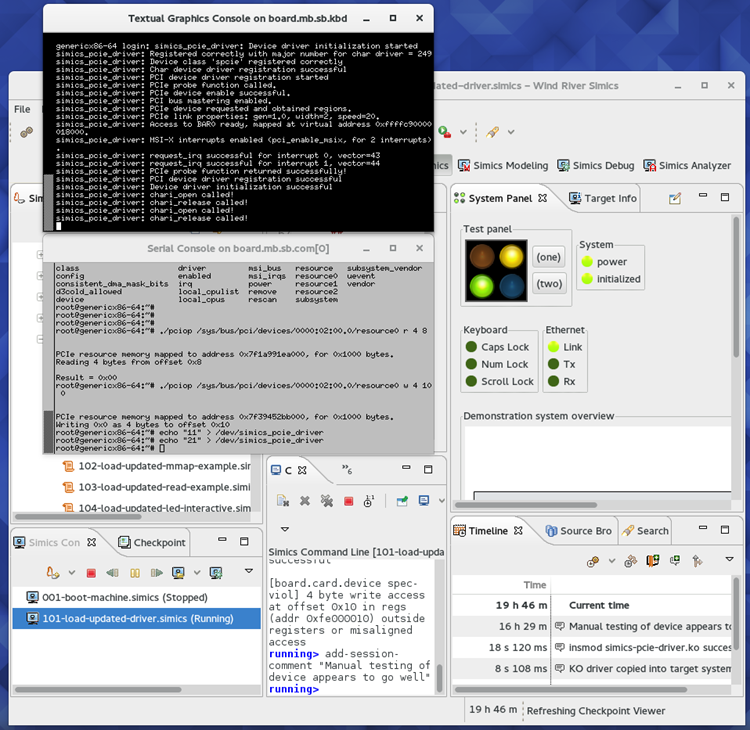The width and height of the screenshot is (750, 730).
Task: Click the new-session launch icon in Simics Control
Action: click(52, 572)
